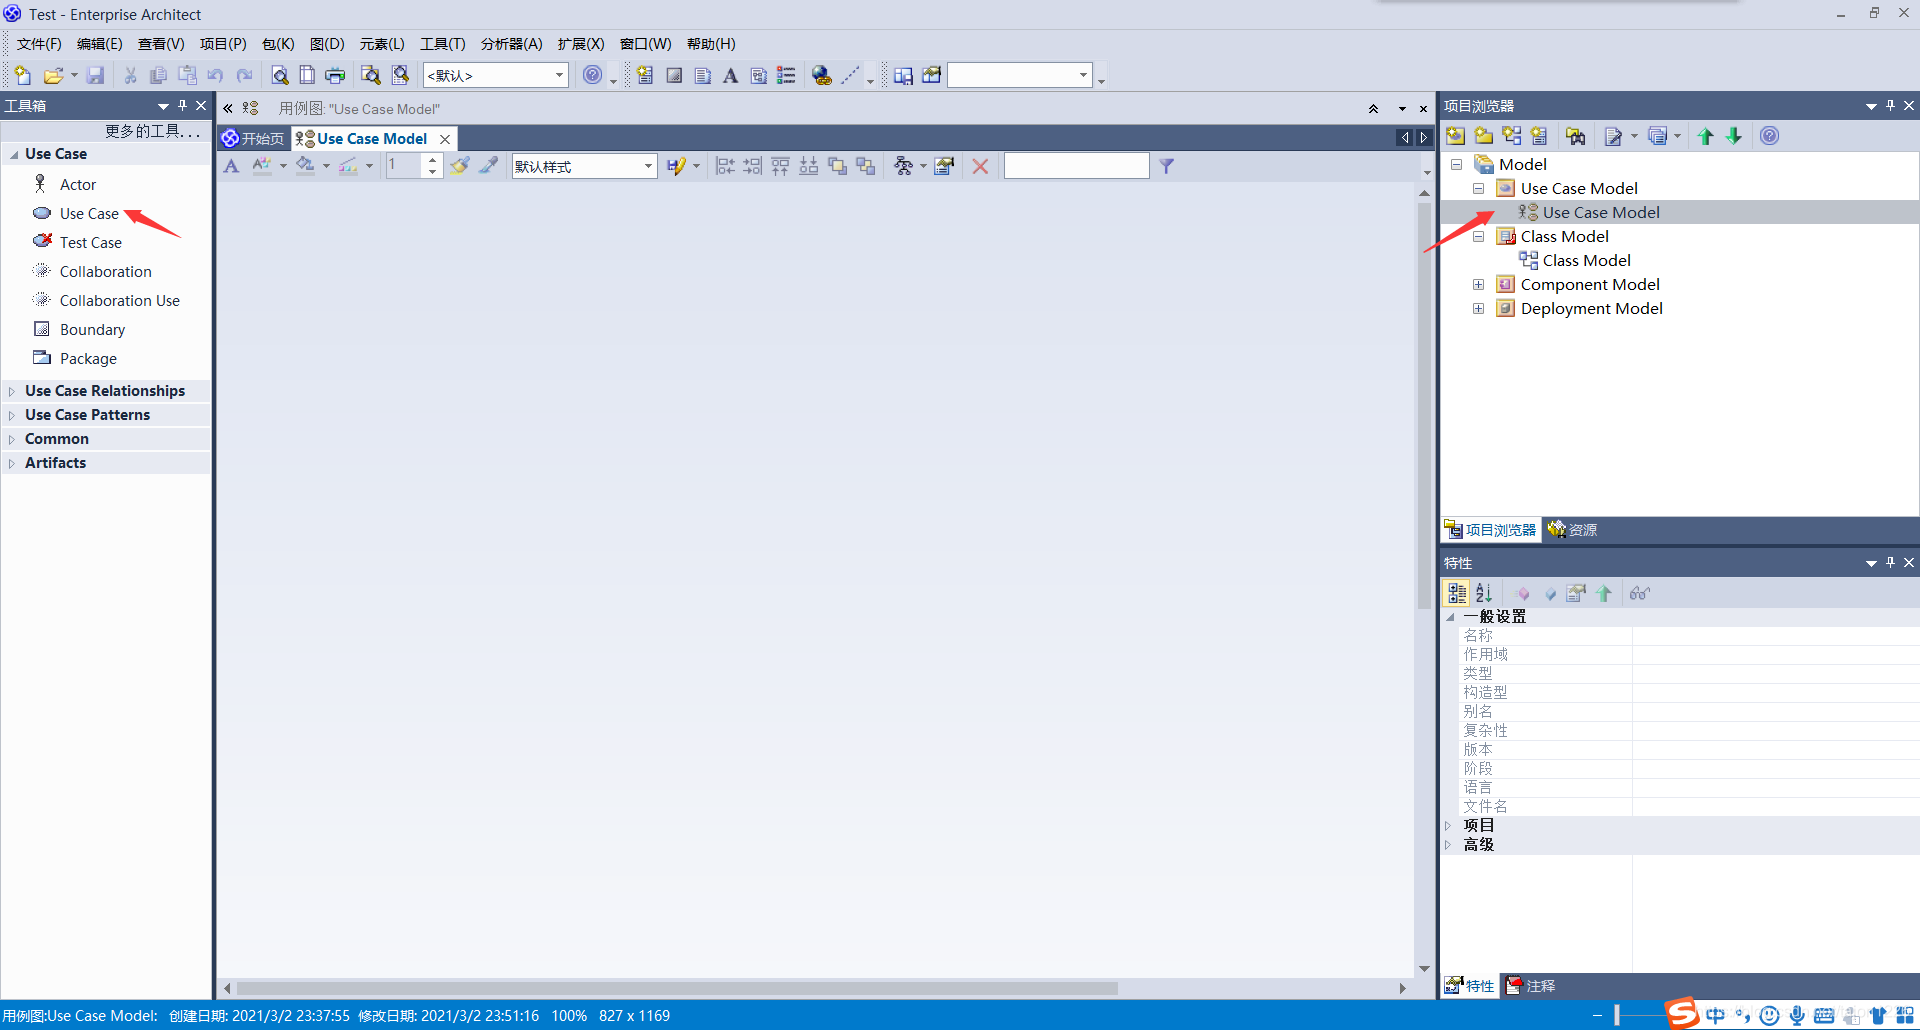Switch to the 资源 tab
The image size is (1920, 1030).
click(x=1573, y=529)
